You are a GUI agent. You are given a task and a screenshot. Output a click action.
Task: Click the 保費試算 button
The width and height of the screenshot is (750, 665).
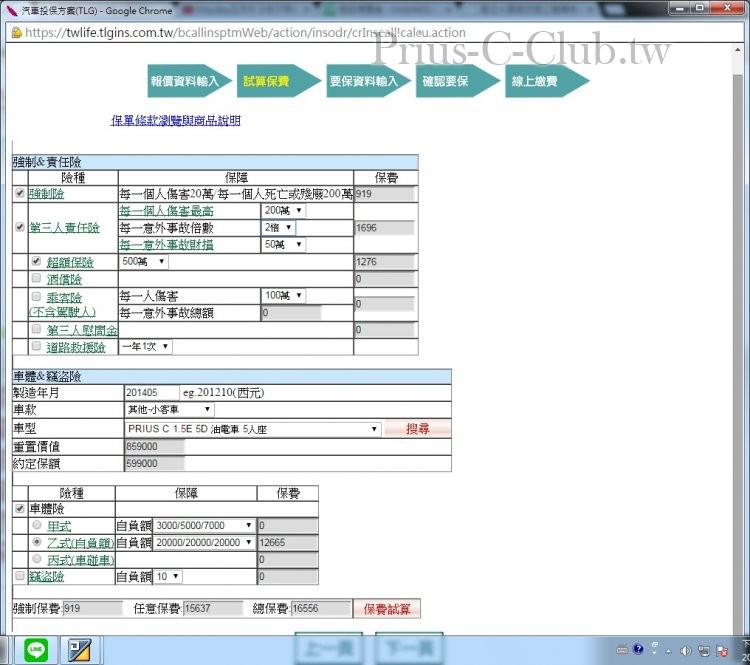pos(387,609)
